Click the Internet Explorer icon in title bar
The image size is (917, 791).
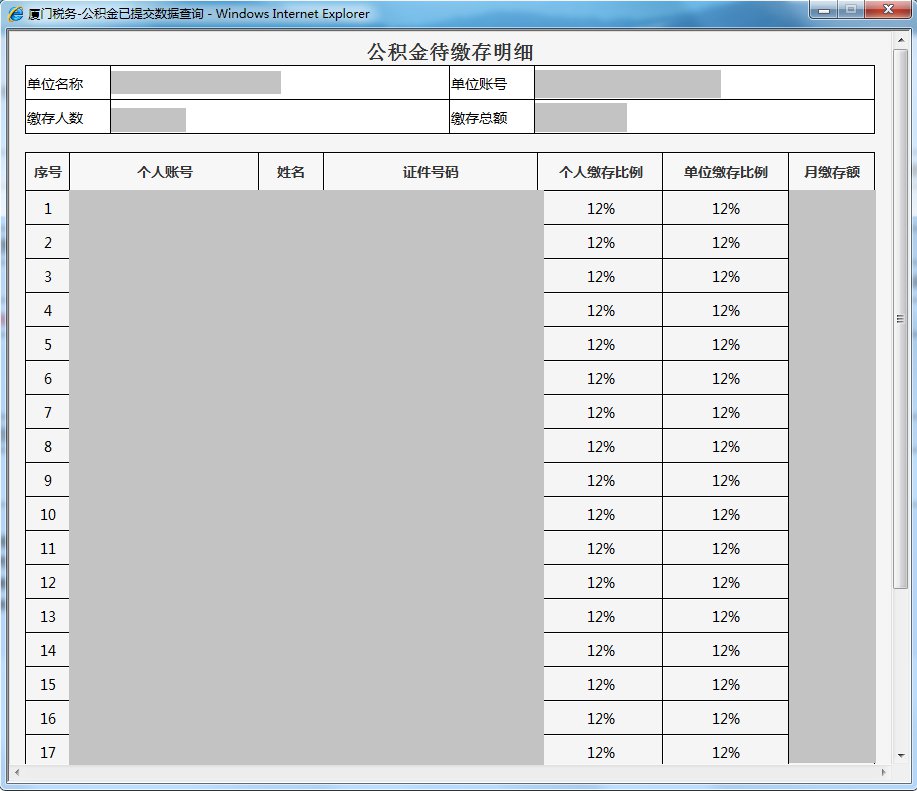(x=16, y=14)
